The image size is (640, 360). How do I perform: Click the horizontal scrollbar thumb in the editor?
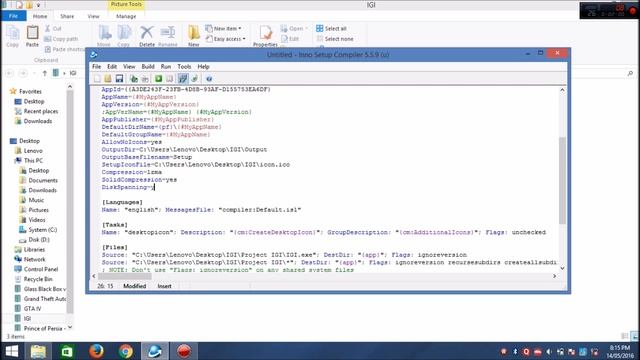(125, 276)
